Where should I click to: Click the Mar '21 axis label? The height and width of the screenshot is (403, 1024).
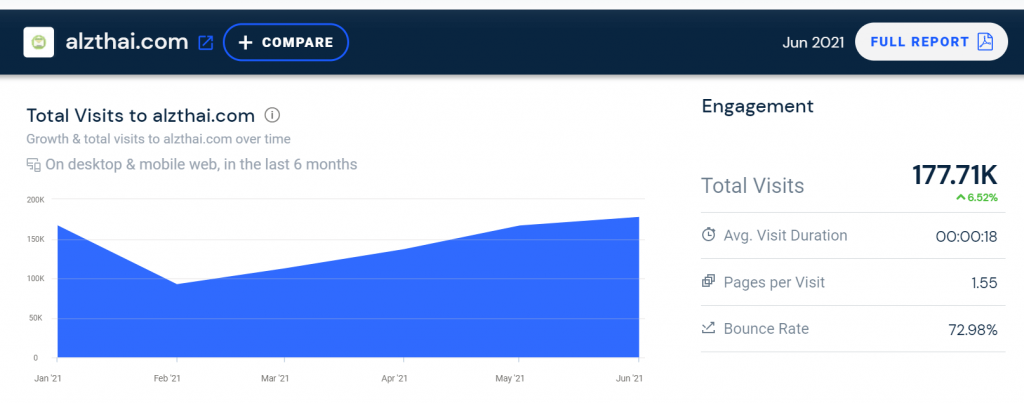pyautogui.click(x=274, y=379)
